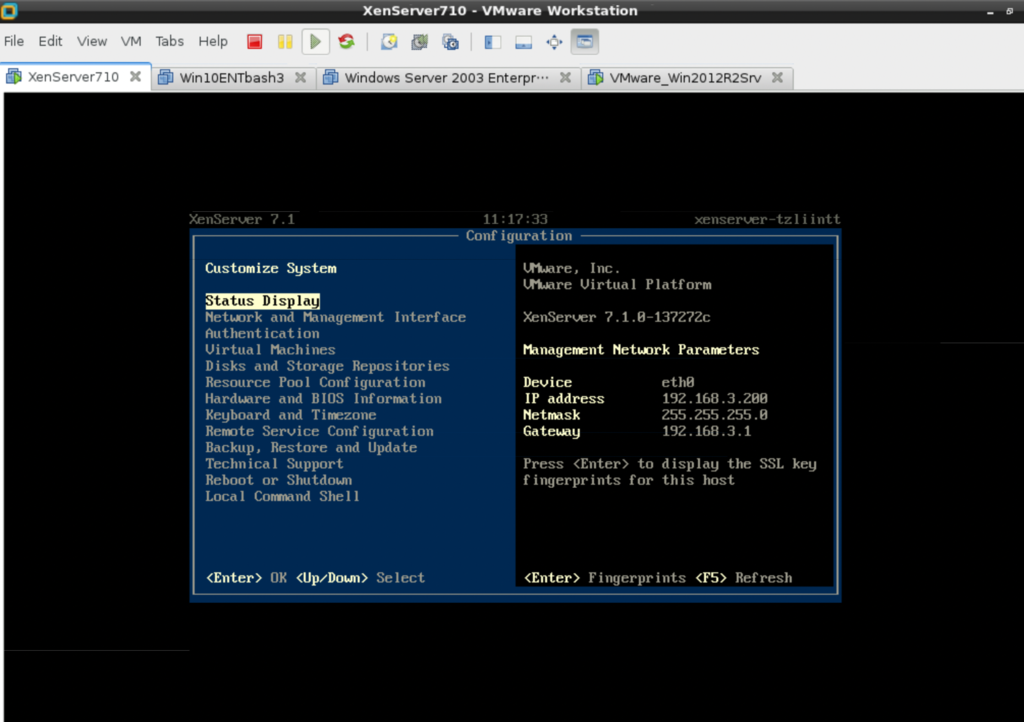Screen dimensions: 1024x722
Task: Click the red Power Off toolbar icon
Action: coord(255,42)
